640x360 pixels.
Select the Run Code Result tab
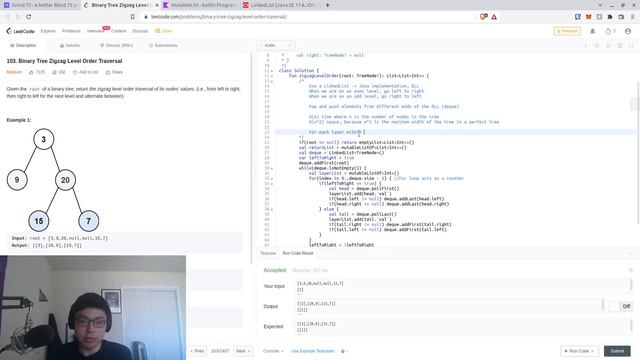pos(298,253)
